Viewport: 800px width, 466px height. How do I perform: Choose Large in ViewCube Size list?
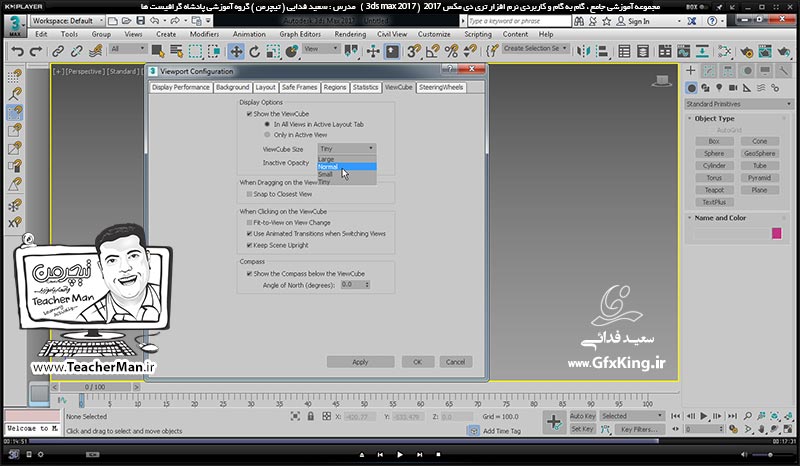click(x=347, y=159)
